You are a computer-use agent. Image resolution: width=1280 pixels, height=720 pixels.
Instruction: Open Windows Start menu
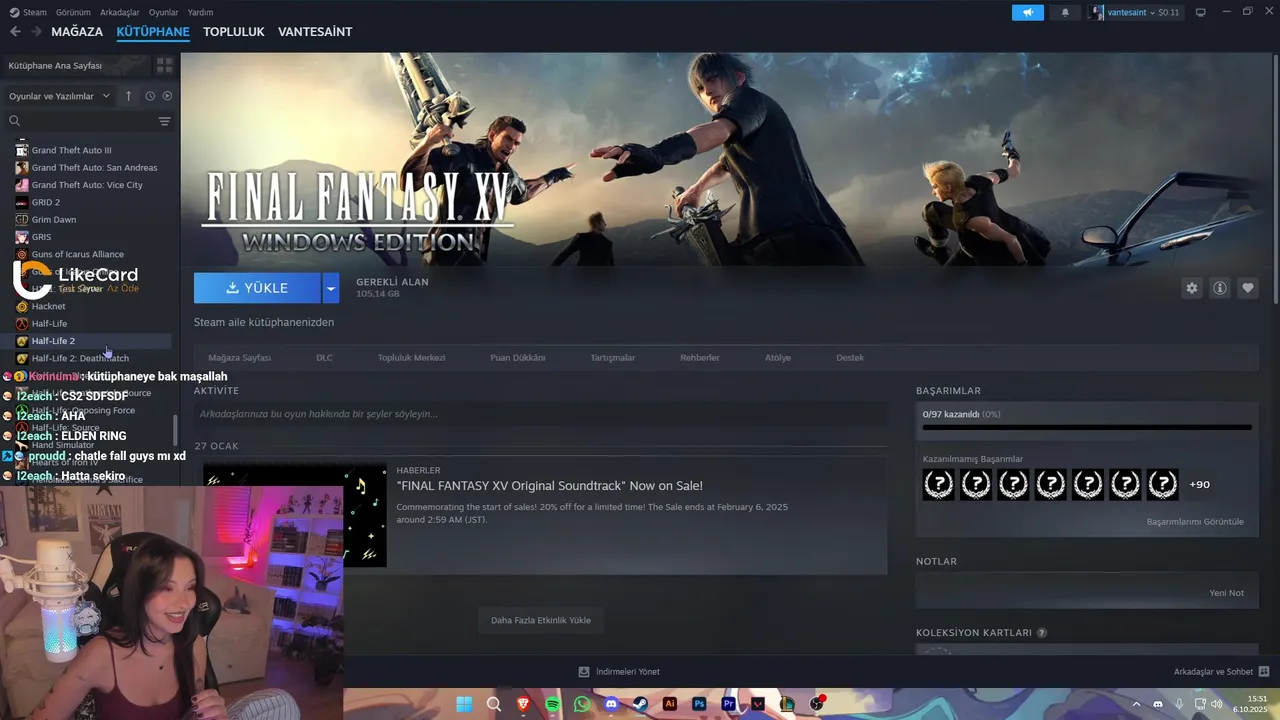464,704
